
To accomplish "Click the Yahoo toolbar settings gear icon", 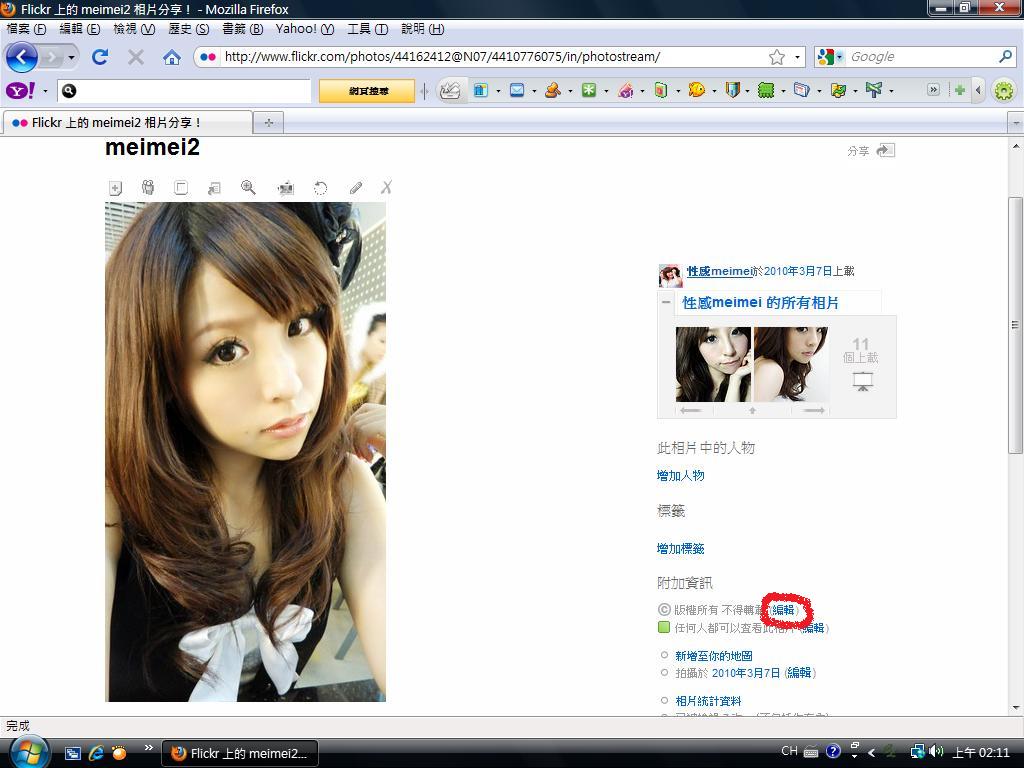I will click(1003, 90).
